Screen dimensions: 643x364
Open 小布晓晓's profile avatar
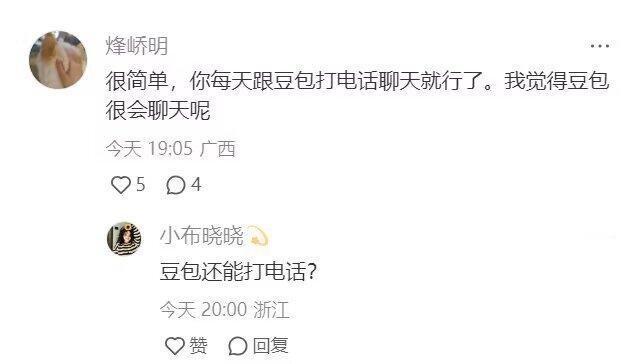(124, 239)
